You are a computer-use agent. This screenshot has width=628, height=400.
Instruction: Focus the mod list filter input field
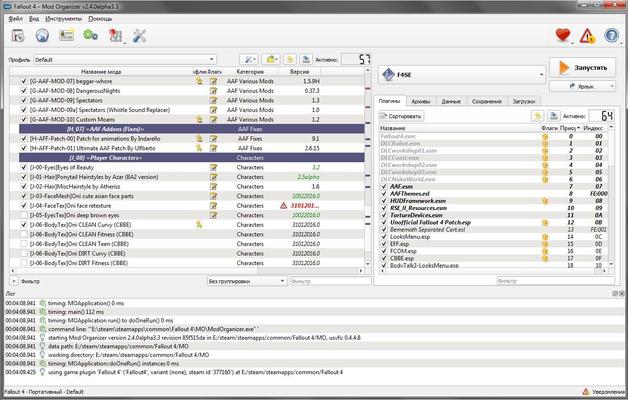[x=331, y=281]
